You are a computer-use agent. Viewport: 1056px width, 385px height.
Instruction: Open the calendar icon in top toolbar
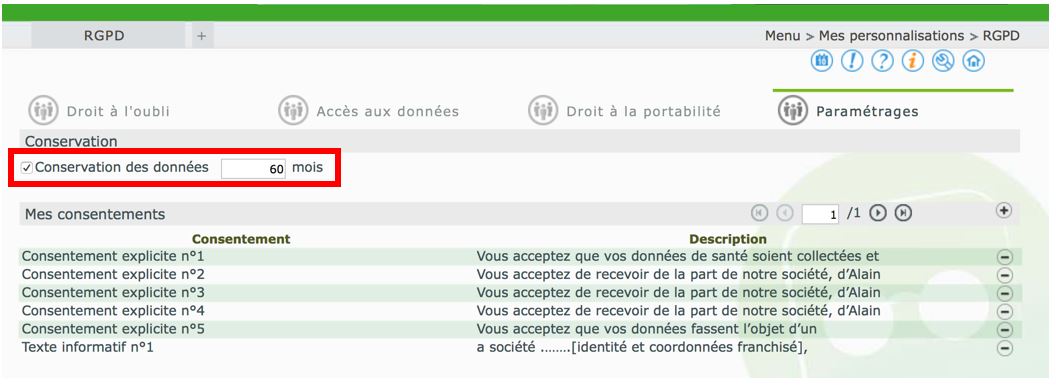[x=821, y=61]
